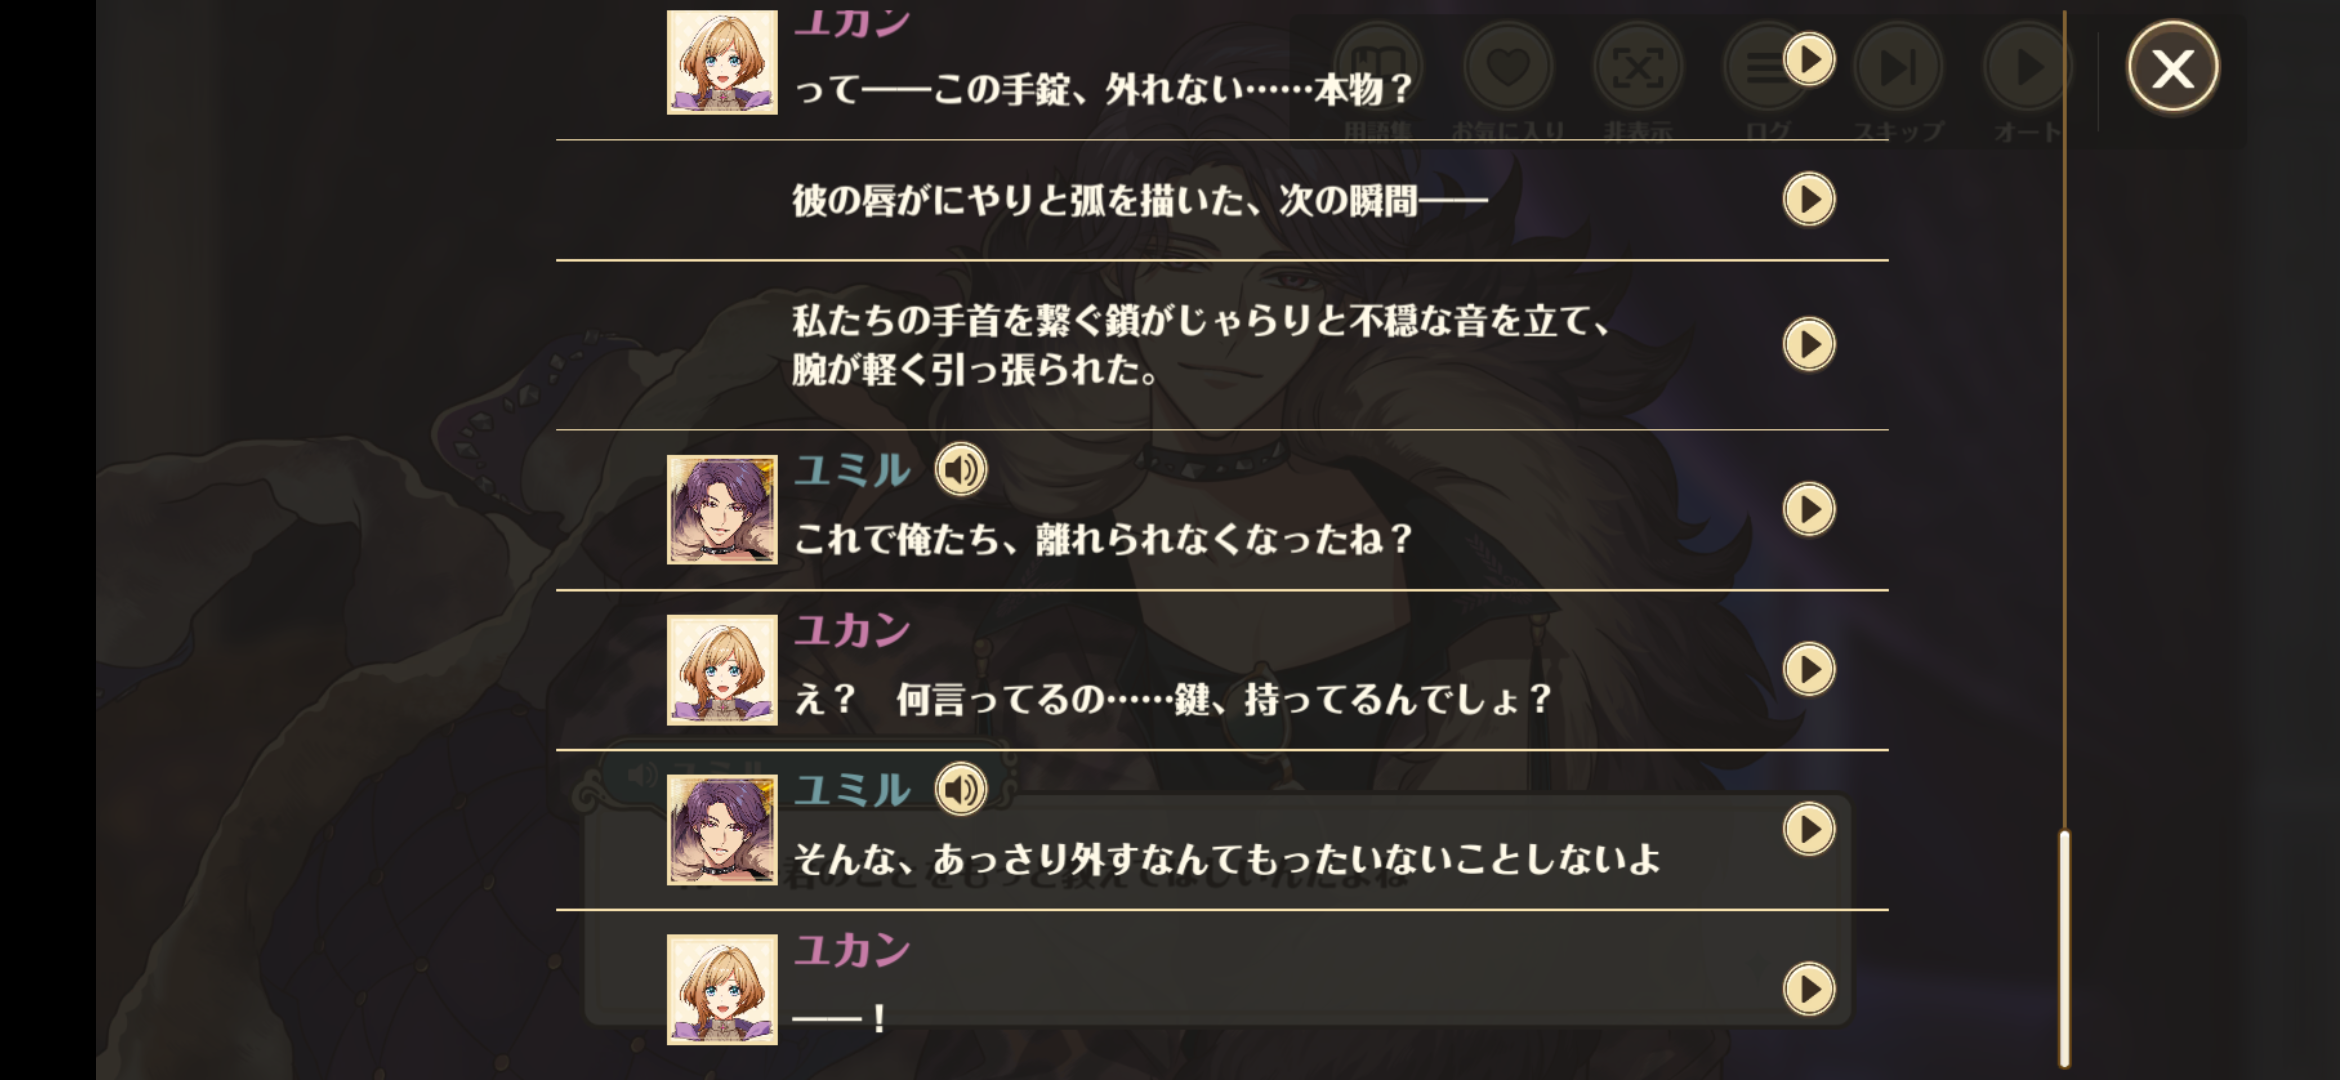Tap ユミル's portrait beside 'これで俺たち' line

click(722, 510)
